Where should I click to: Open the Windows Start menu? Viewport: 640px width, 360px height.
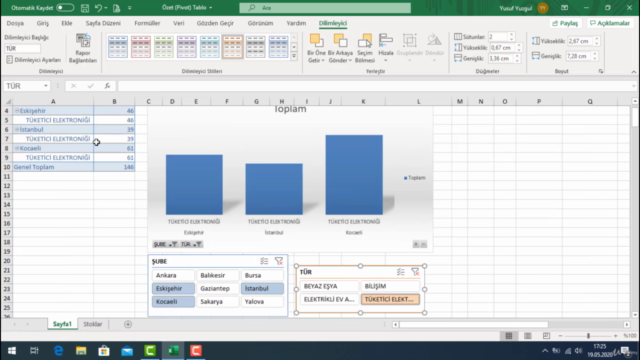[12, 351]
